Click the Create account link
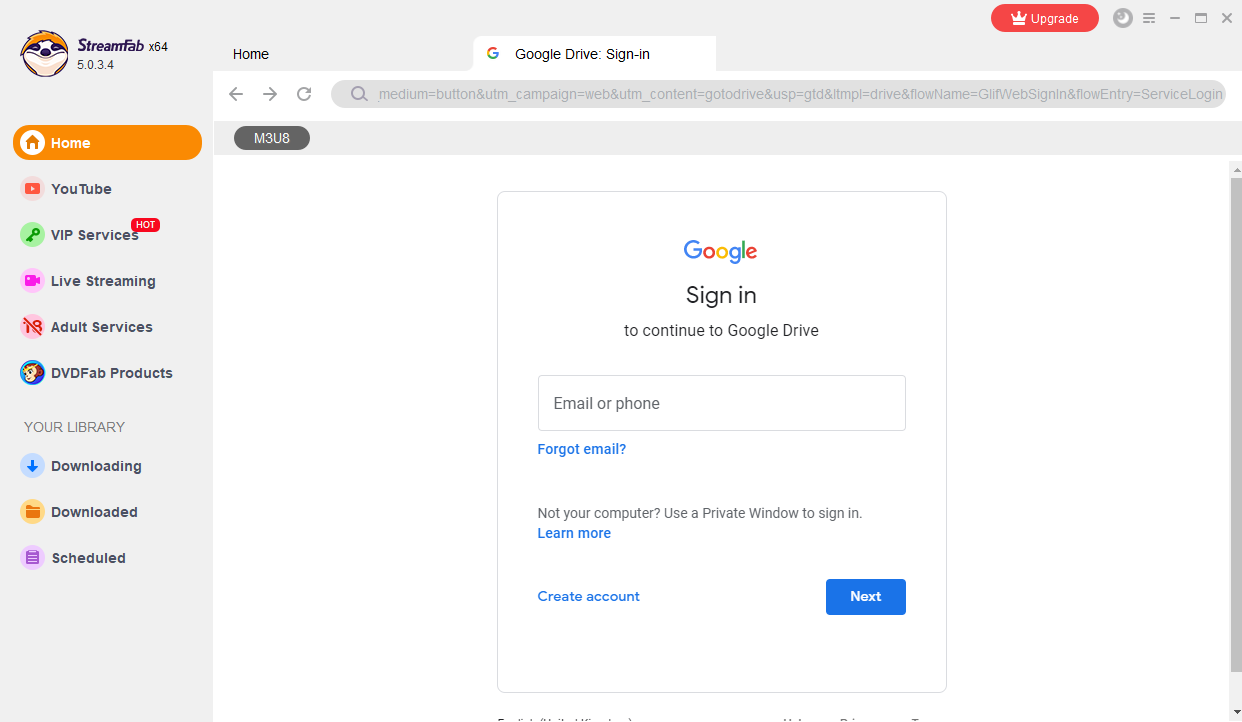The width and height of the screenshot is (1242, 722). 589,596
